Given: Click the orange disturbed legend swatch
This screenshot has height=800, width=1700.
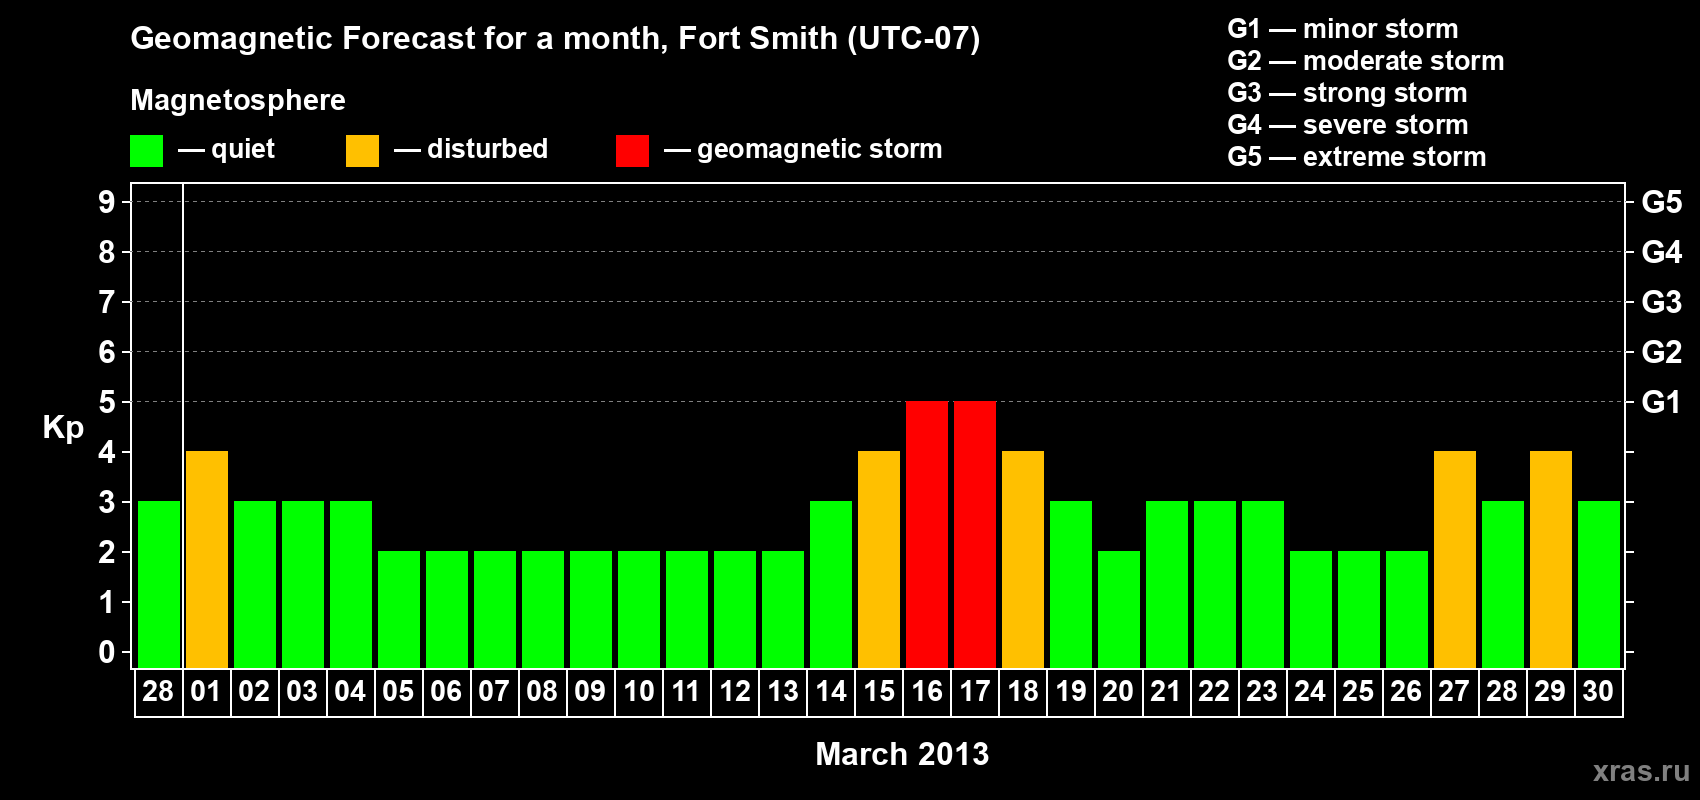Looking at the screenshot, I should 362,151.
